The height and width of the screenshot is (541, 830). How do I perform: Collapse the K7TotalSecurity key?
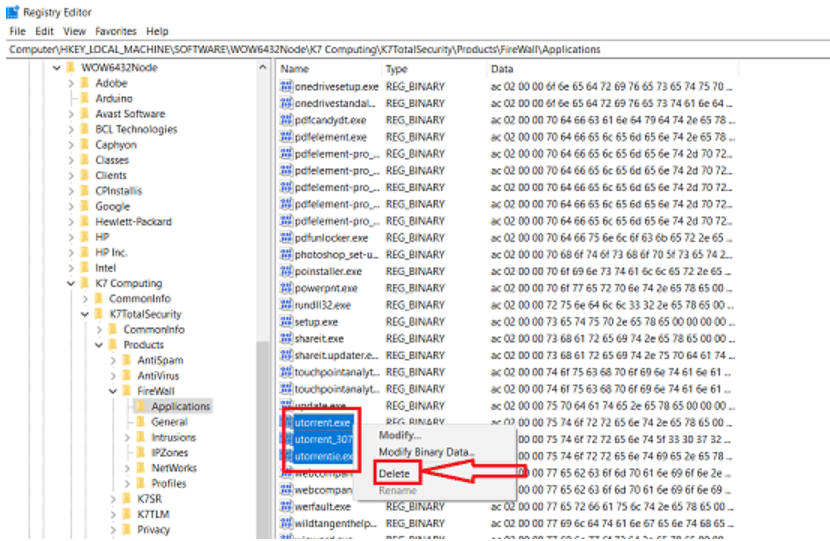pyautogui.click(x=85, y=314)
